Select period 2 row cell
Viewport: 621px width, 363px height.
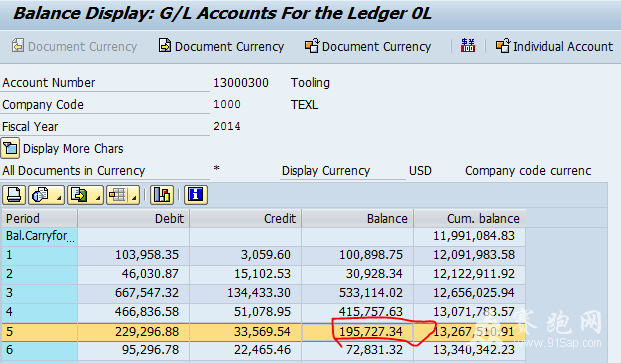[x=39, y=274]
